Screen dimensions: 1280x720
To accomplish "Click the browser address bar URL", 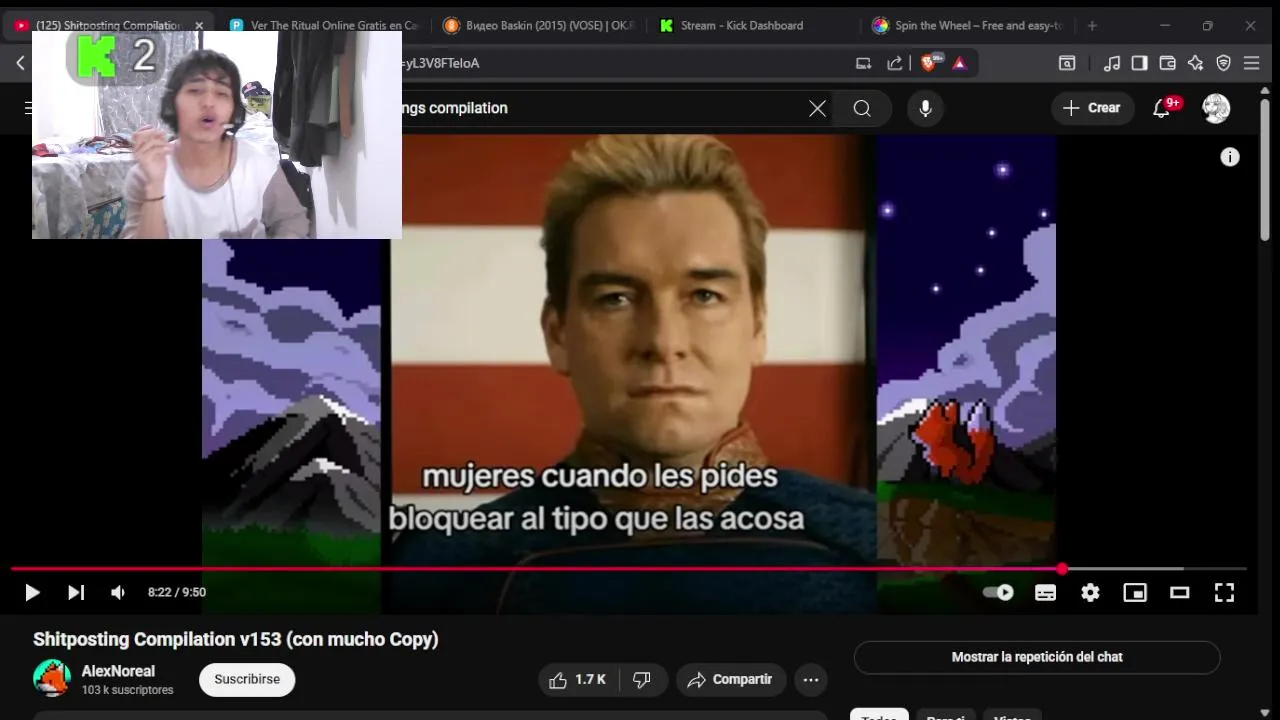I will (x=440, y=63).
